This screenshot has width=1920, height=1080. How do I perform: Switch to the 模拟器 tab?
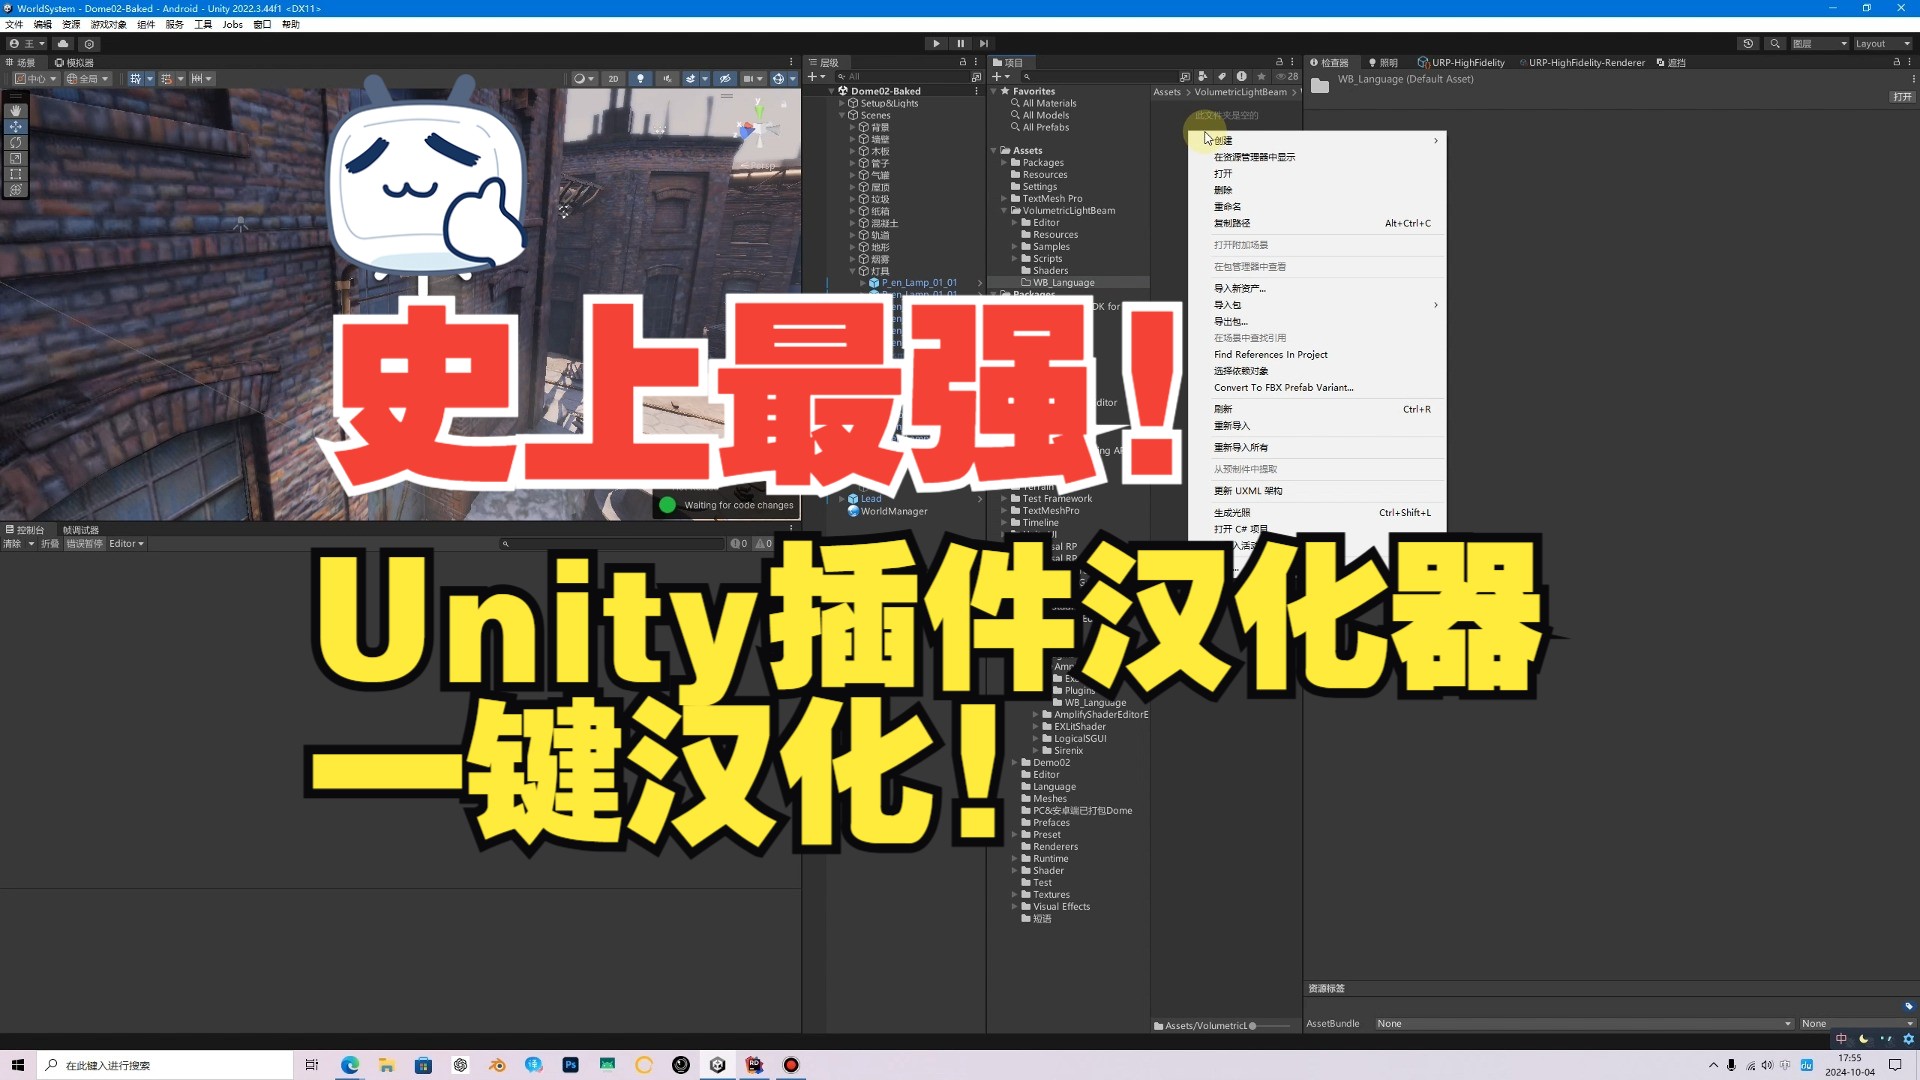74,62
